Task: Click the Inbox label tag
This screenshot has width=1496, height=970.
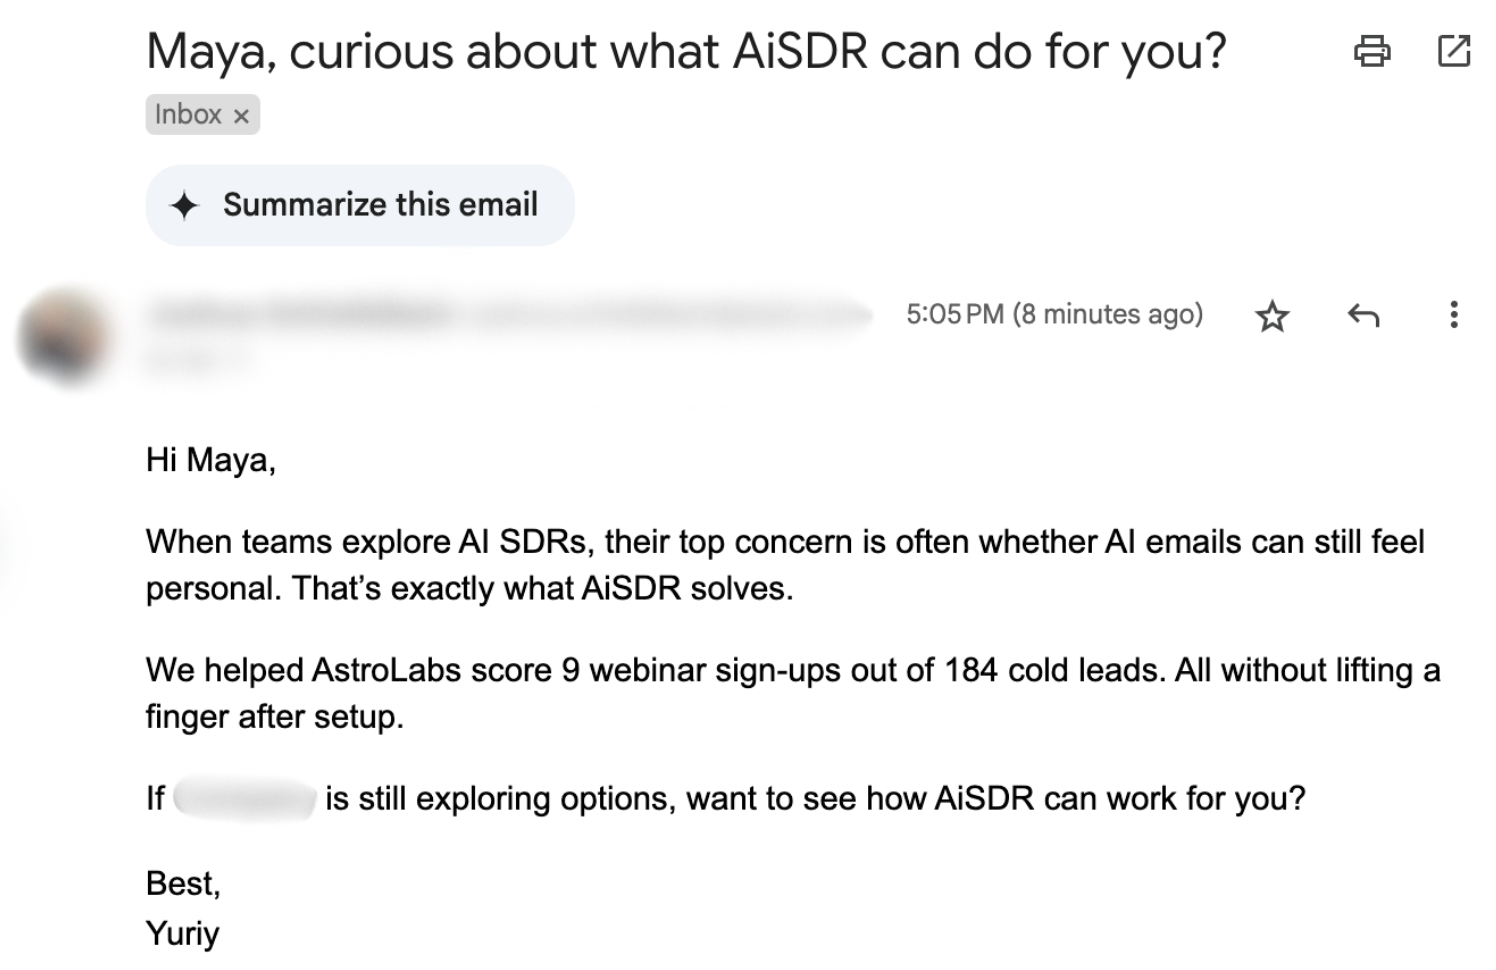Action: (x=188, y=115)
